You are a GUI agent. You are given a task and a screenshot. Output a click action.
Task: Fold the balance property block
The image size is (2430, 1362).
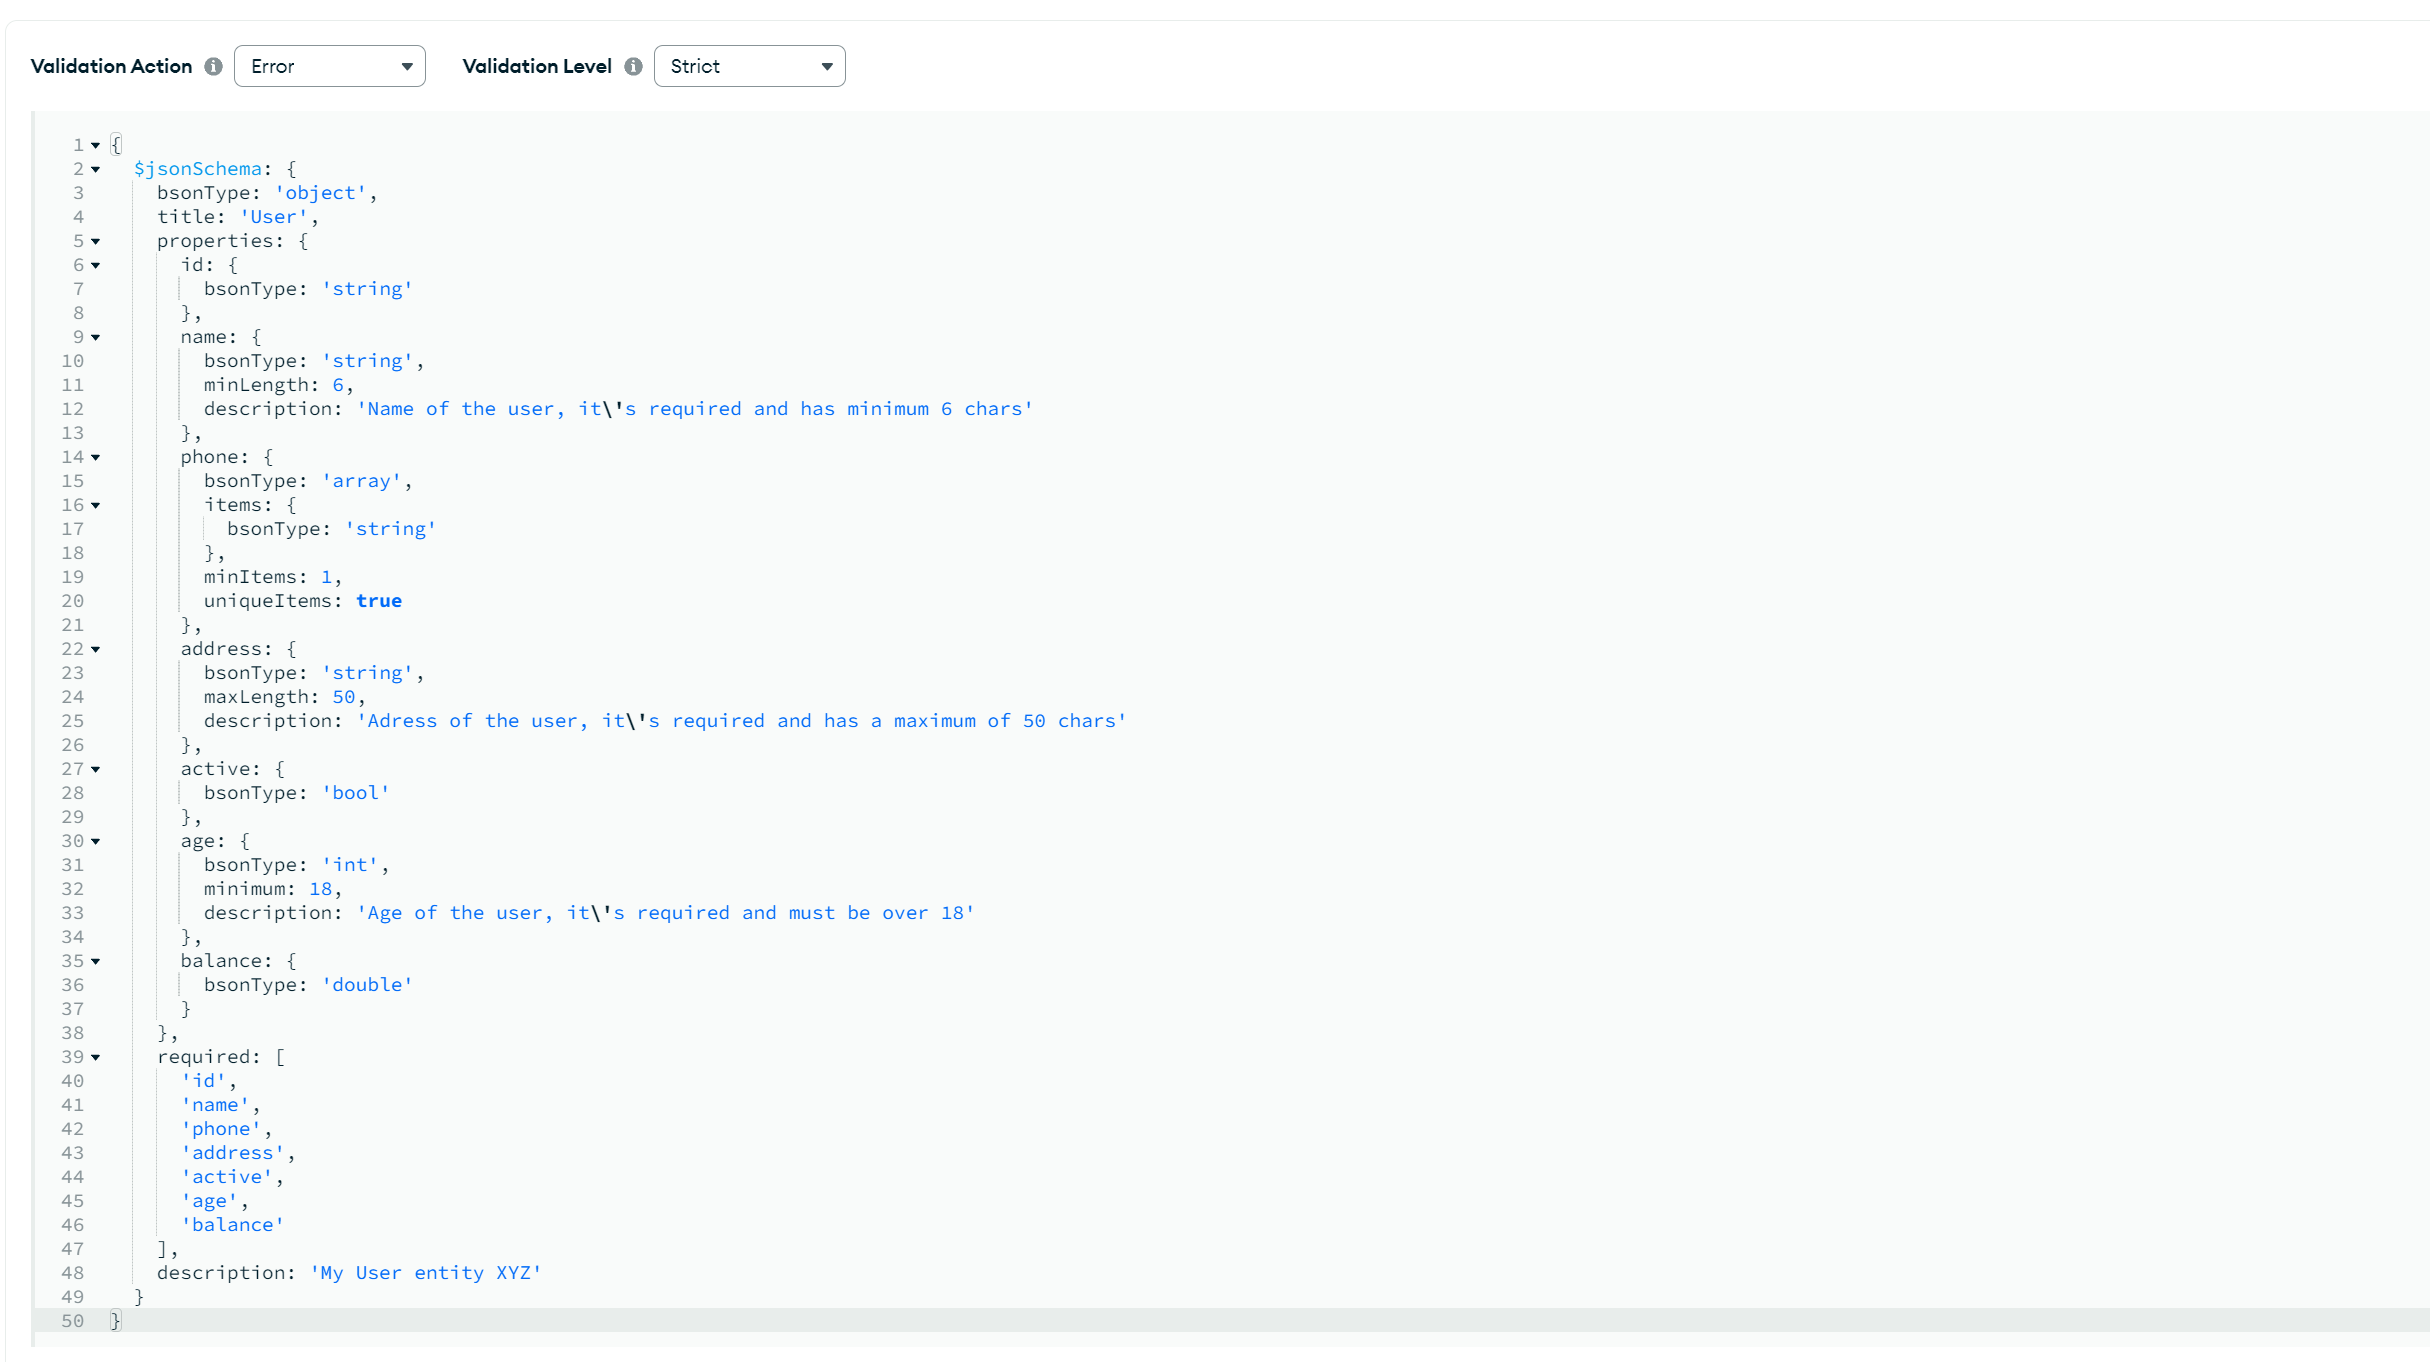[96, 961]
